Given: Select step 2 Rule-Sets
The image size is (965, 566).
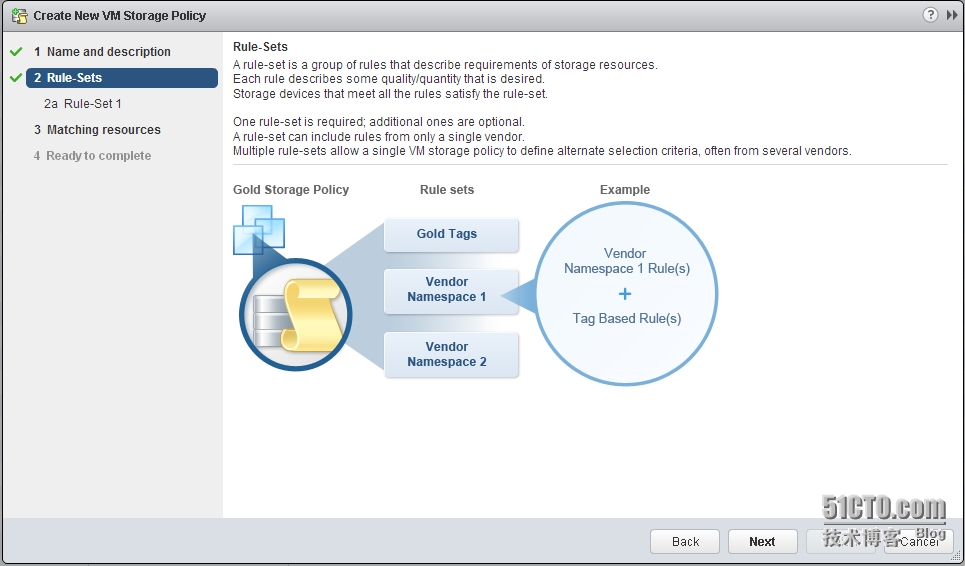Looking at the screenshot, I should click(122, 78).
